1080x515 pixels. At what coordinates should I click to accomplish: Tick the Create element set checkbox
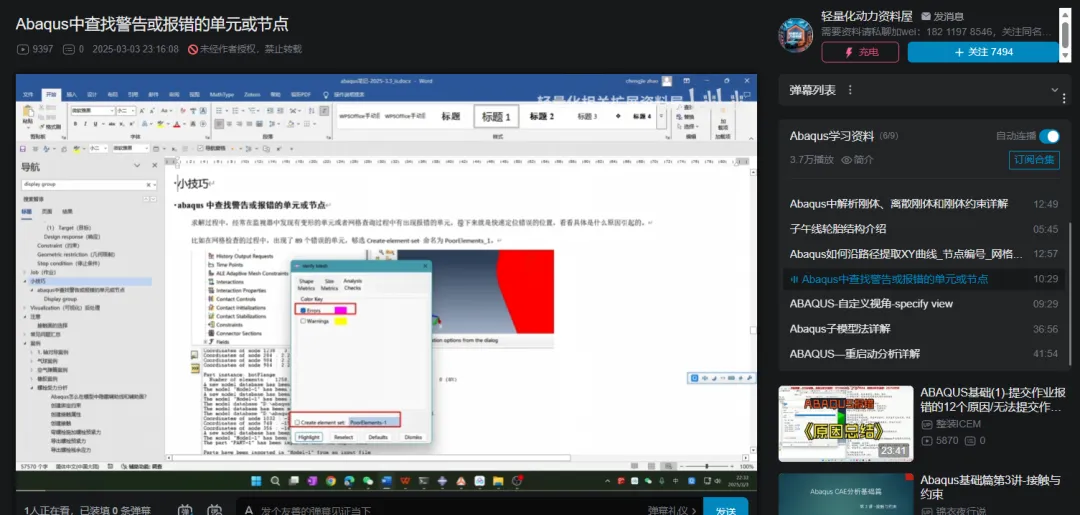tap(298, 422)
